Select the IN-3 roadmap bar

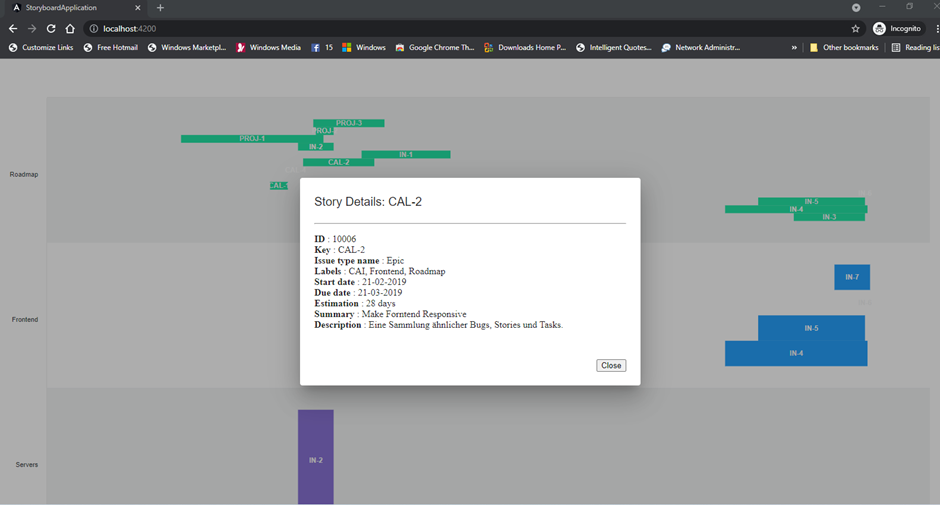[829, 217]
